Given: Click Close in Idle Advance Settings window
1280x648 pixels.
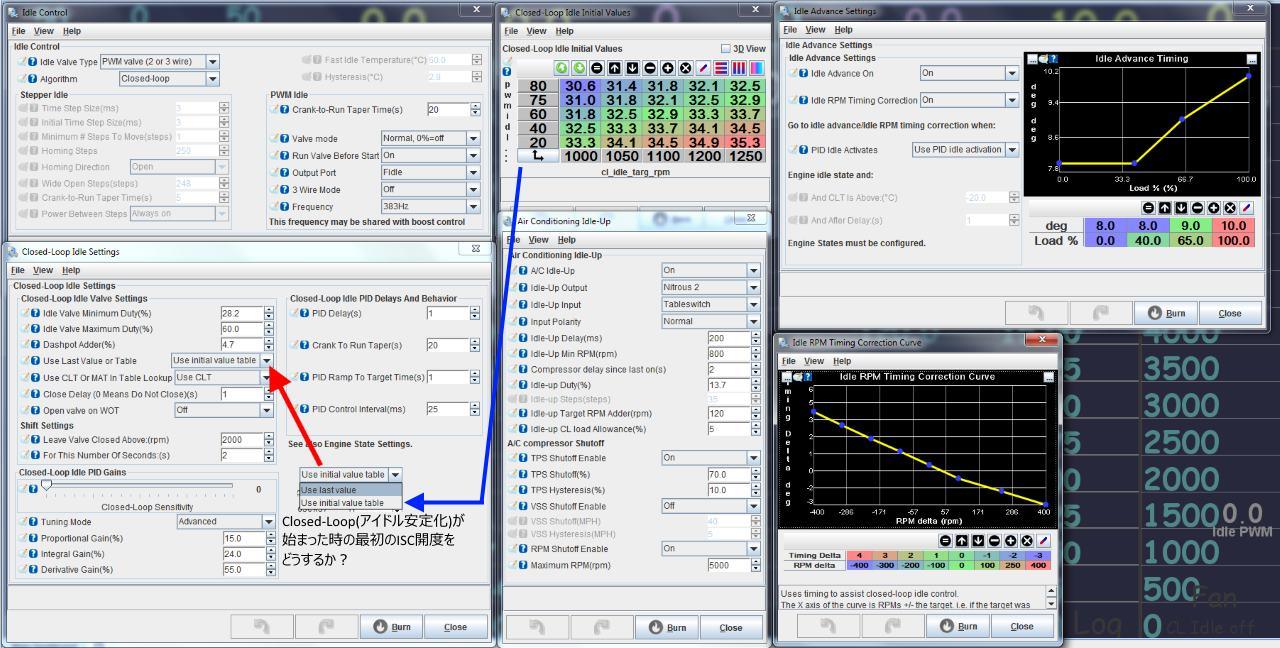Looking at the screenshot, I should point(1229,313).
